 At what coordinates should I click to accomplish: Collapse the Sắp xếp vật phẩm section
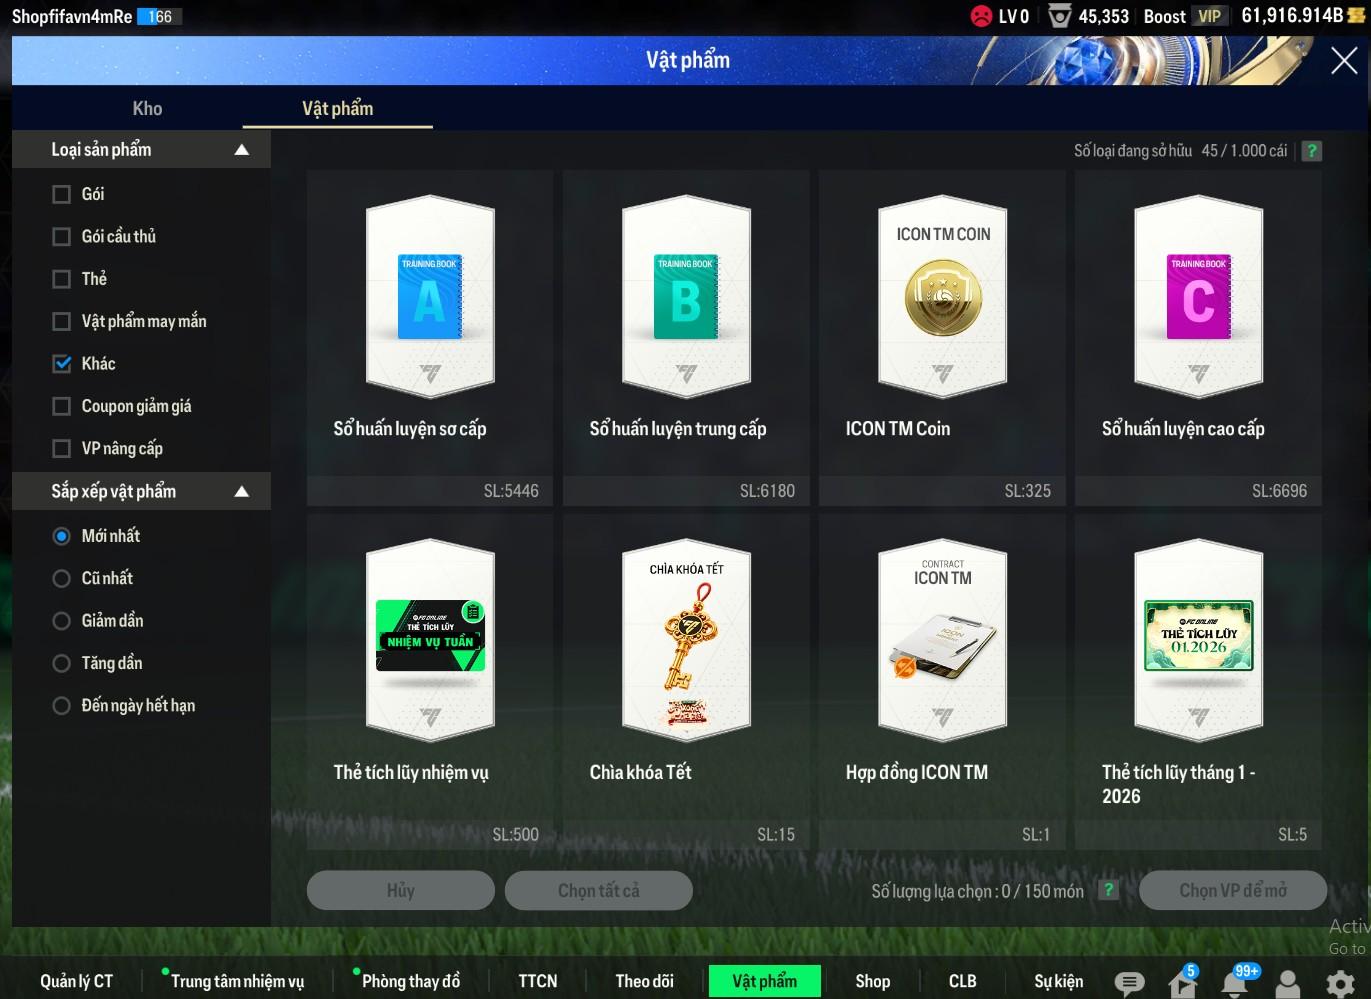click(241, 492)
